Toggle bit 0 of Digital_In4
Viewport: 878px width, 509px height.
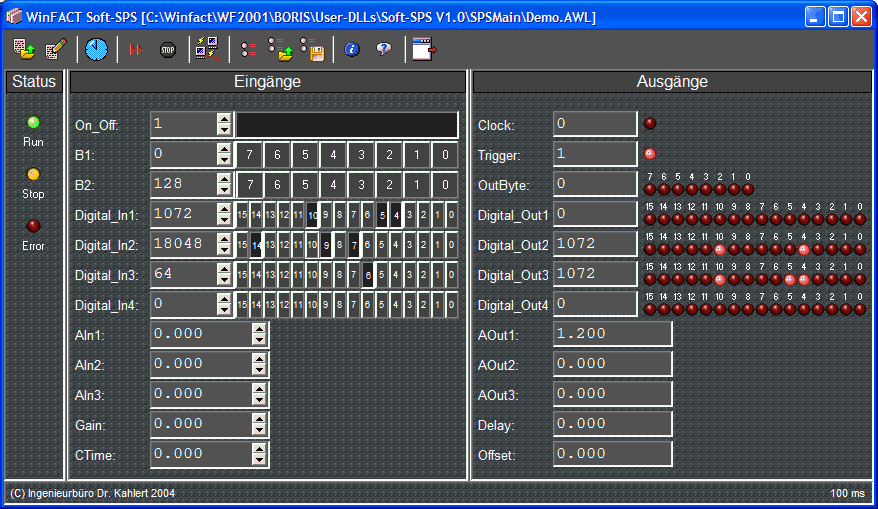point(452,305)
